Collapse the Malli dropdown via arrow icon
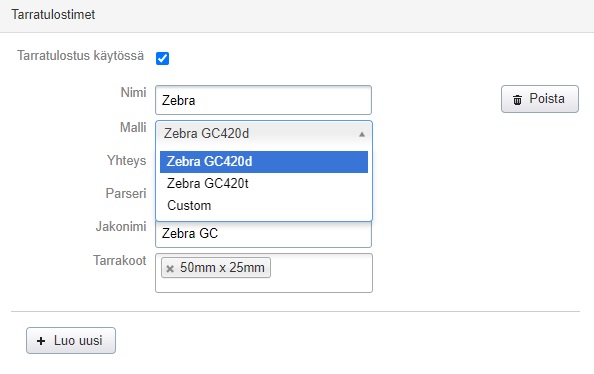This screenshot has height=374, width=594. [x=362, y=134]
